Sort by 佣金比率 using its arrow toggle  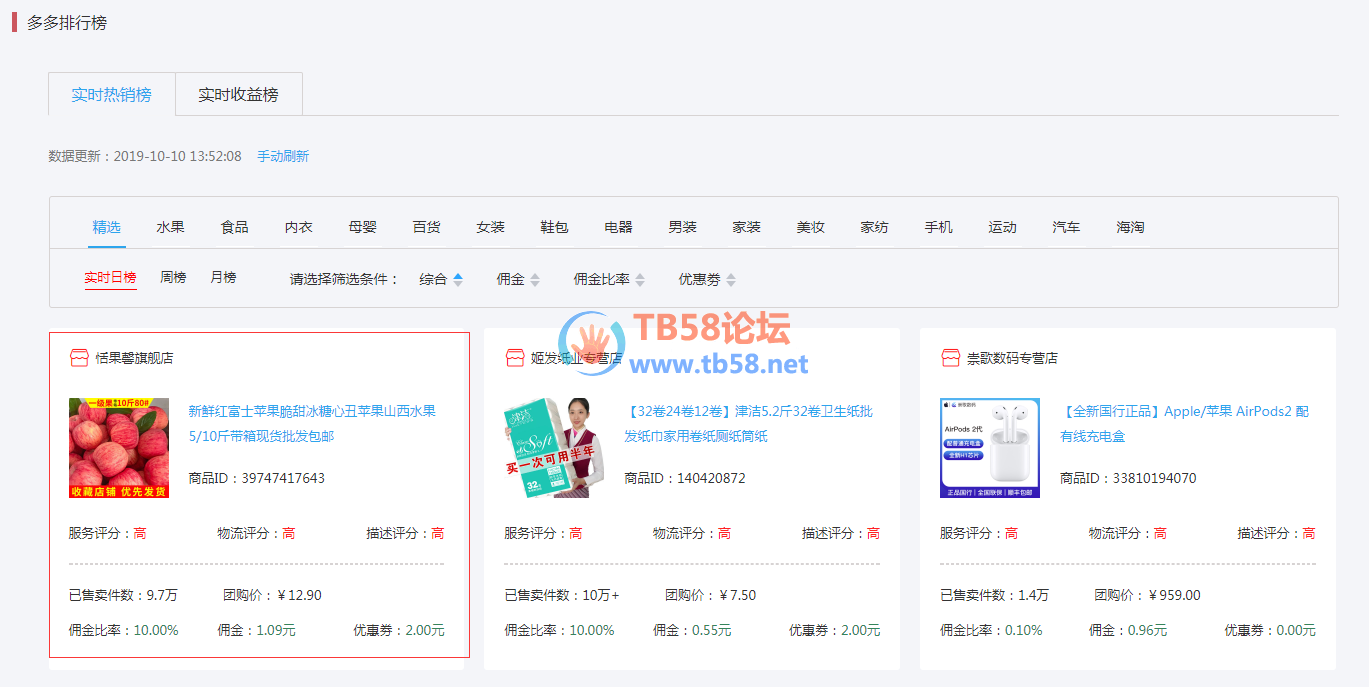pyautogui.click(x=640, y=280)
